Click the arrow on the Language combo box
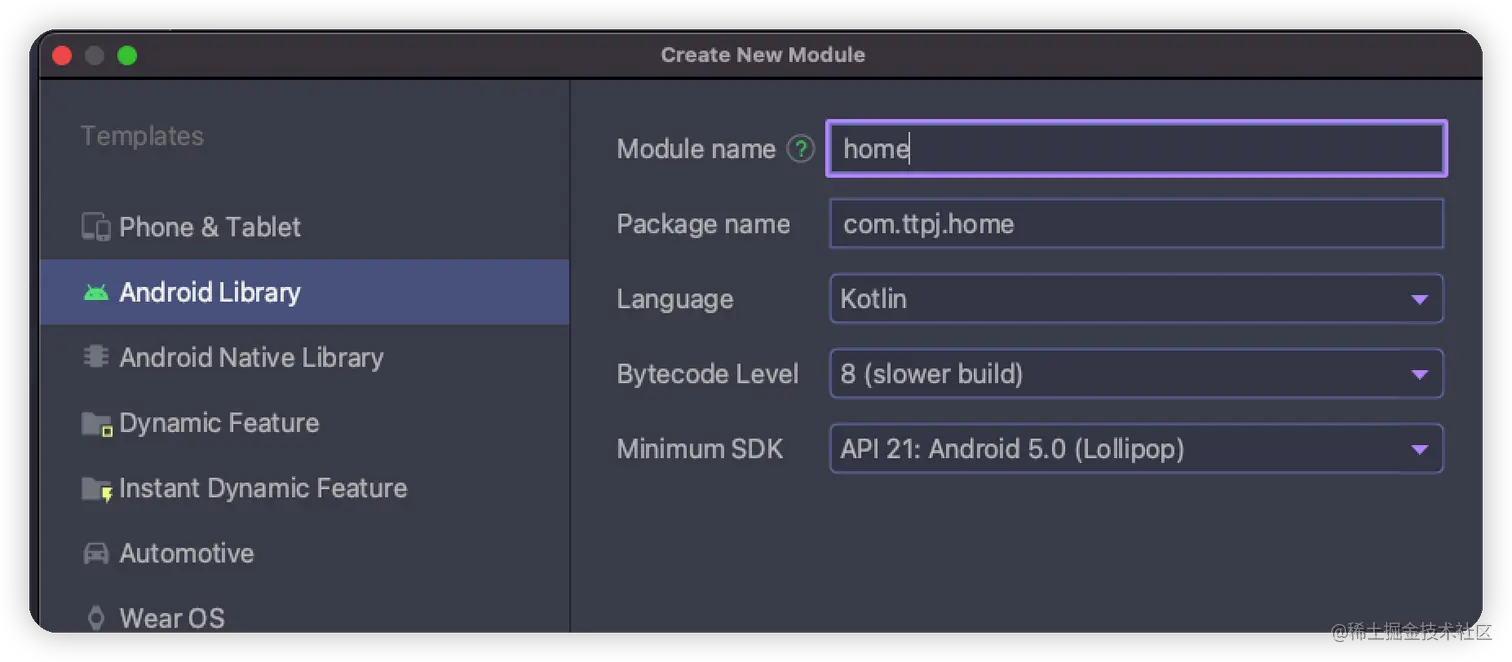 pos(1419,300)
